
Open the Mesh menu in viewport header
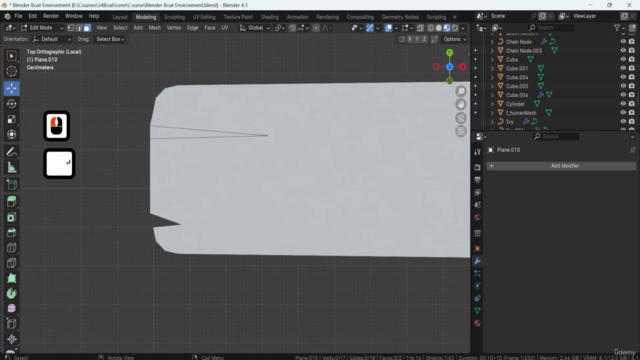pyautogui.click(x=155, y=28)
